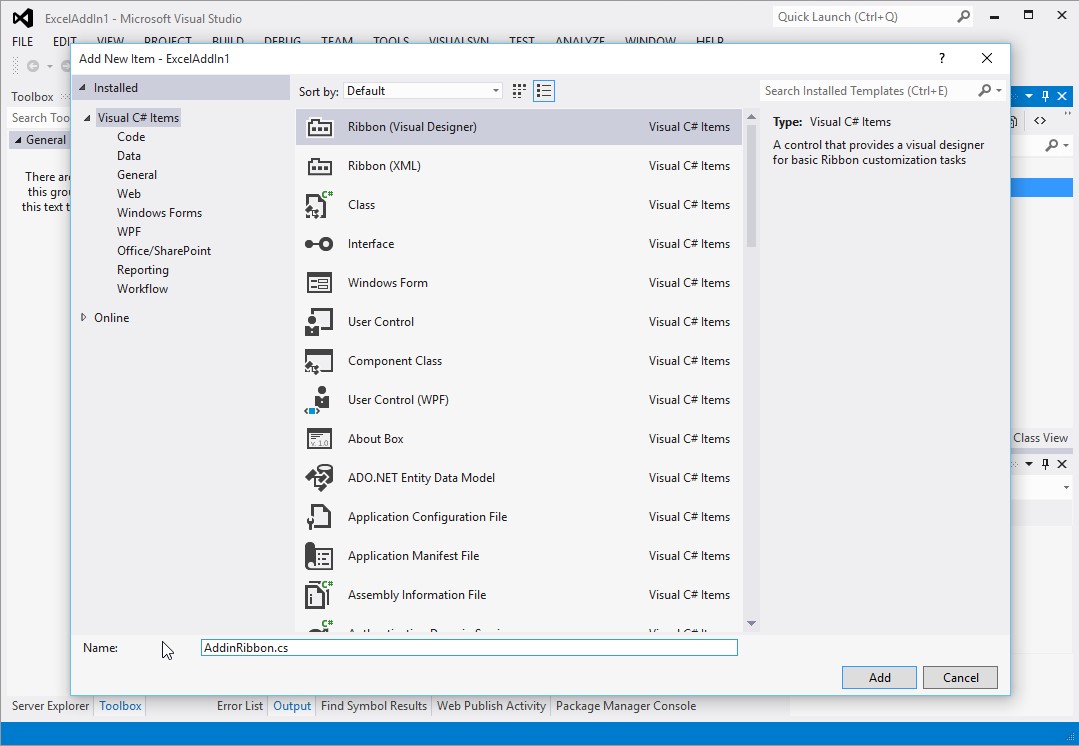Choose the About Box template icon
Screen dimensions: 1079x746
(x=319, y=439)
